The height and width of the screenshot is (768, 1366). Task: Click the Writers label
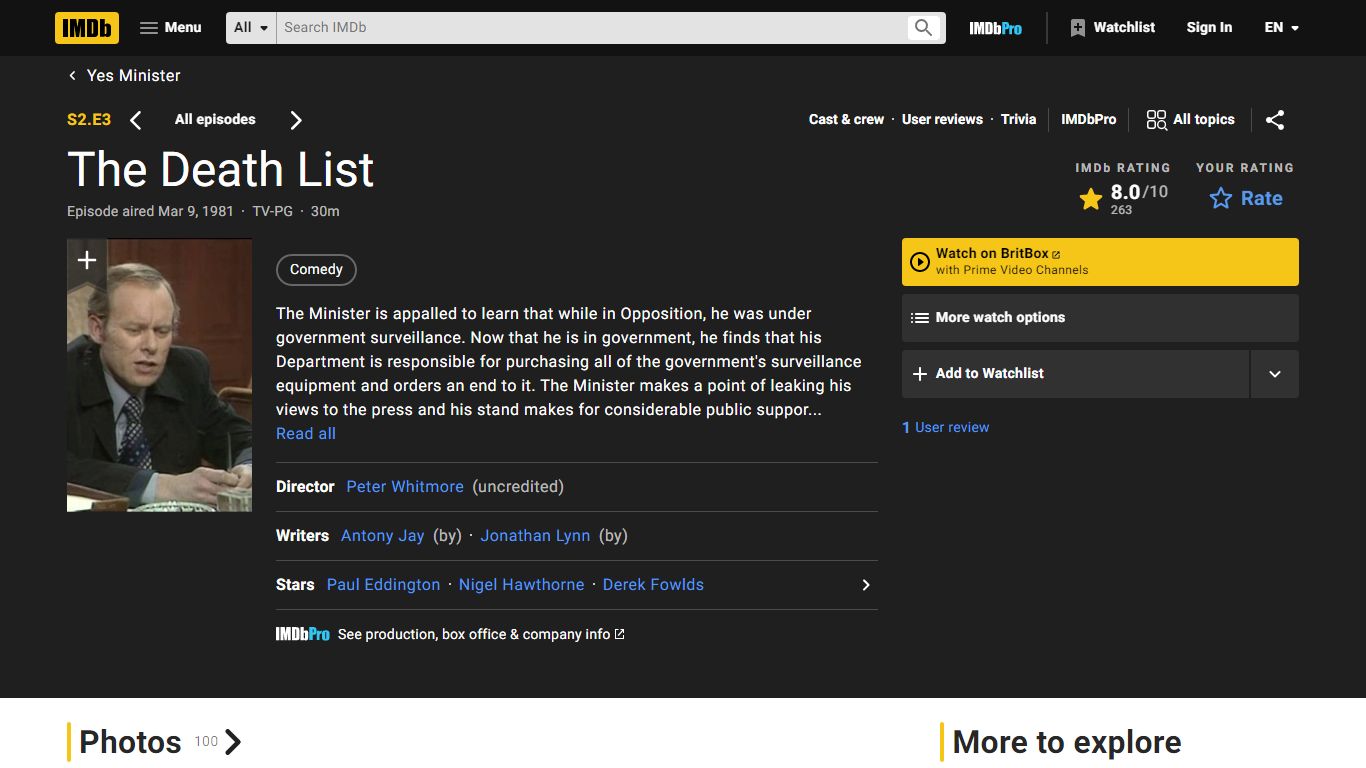pyautogui.click(x=302, y=536)
